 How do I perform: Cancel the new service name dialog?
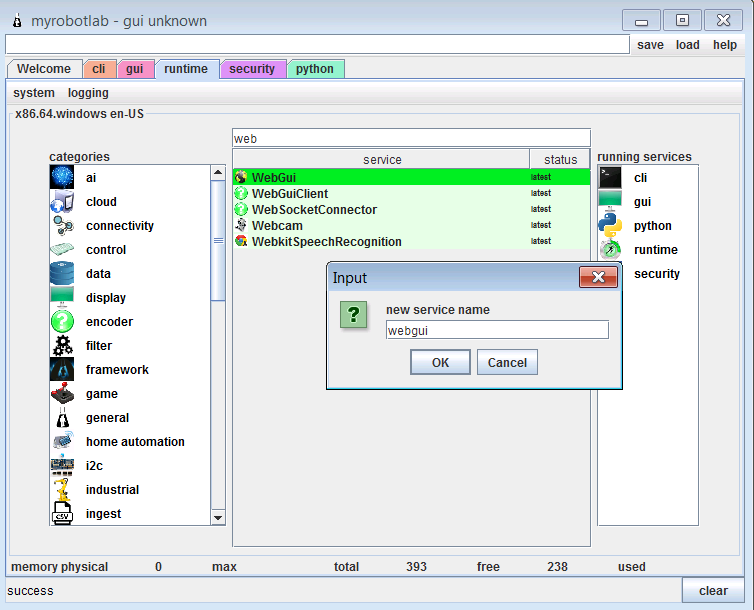pyautogui.click(x=507, y=362)
